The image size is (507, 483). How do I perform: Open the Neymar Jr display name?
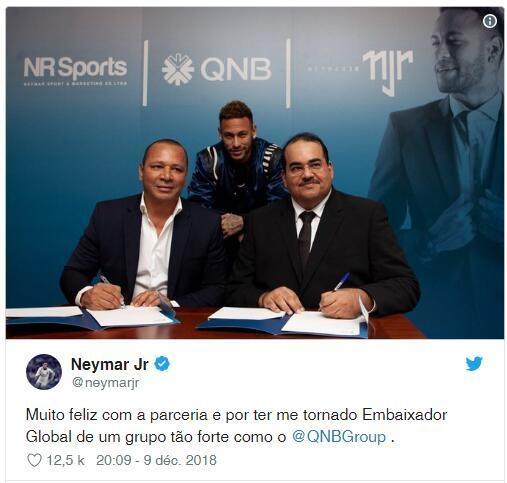[x=109, y=364]
